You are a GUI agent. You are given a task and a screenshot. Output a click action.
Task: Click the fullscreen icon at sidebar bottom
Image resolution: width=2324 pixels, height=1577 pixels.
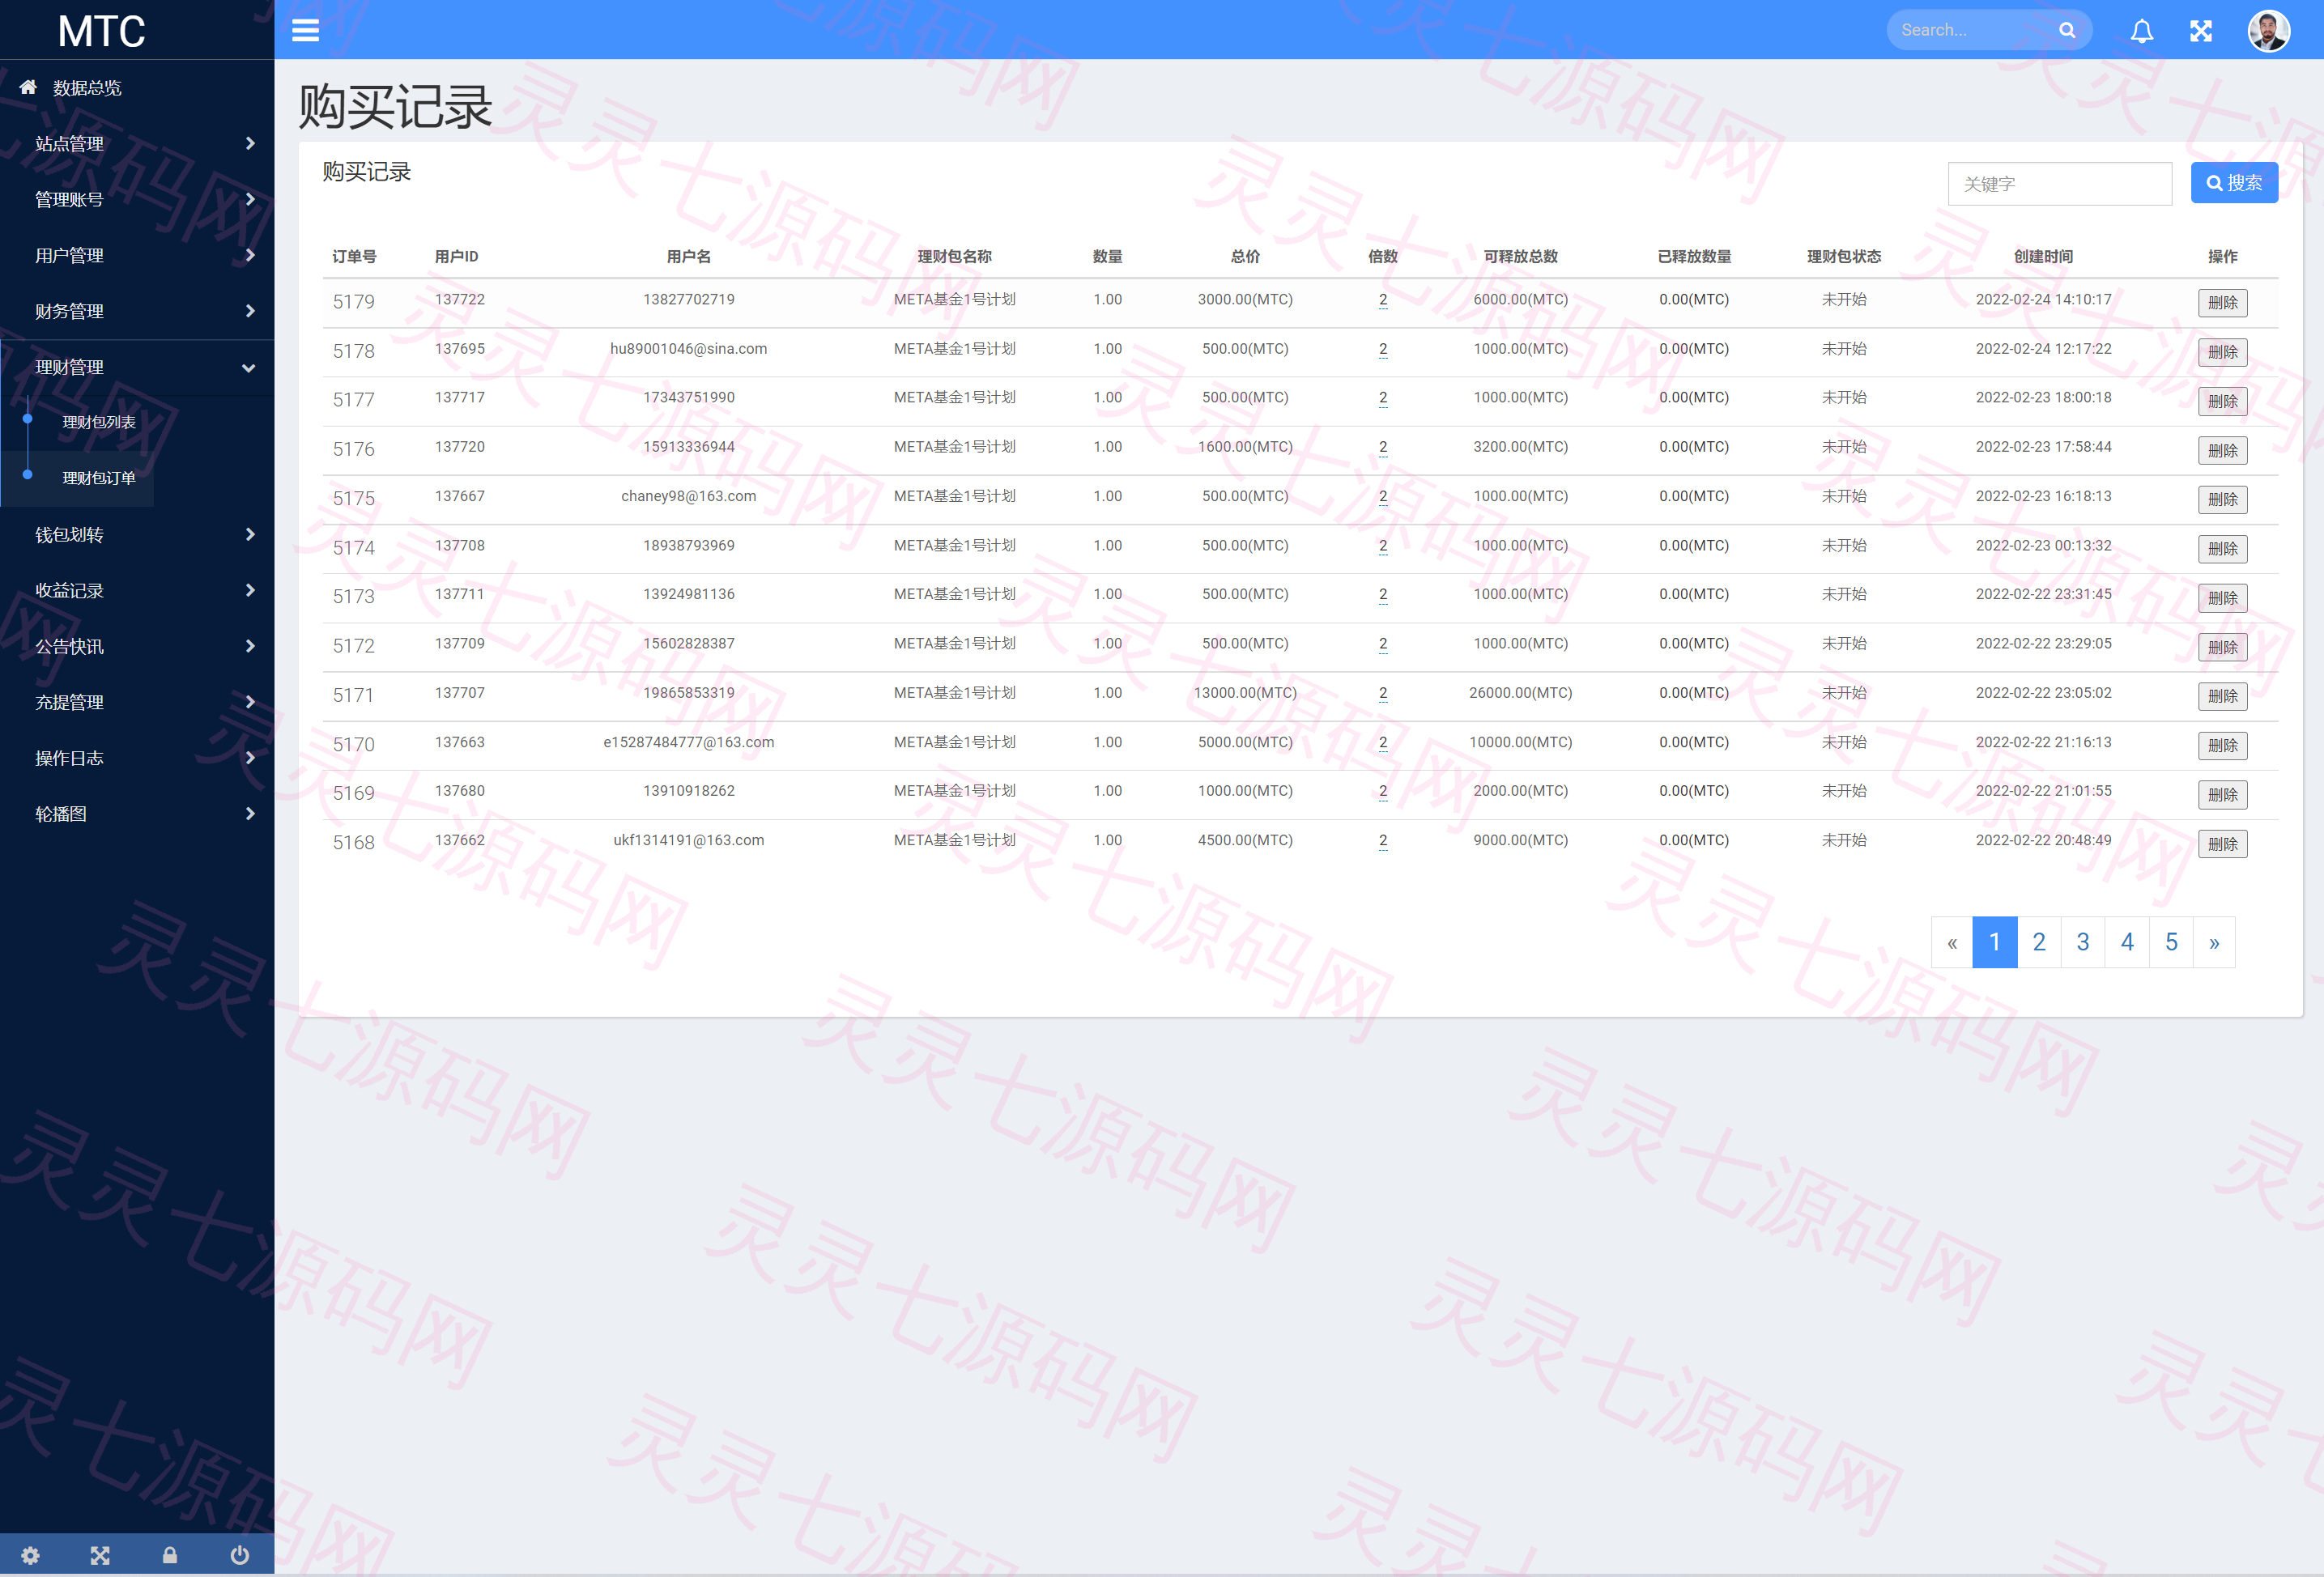tap(100, 1555)
